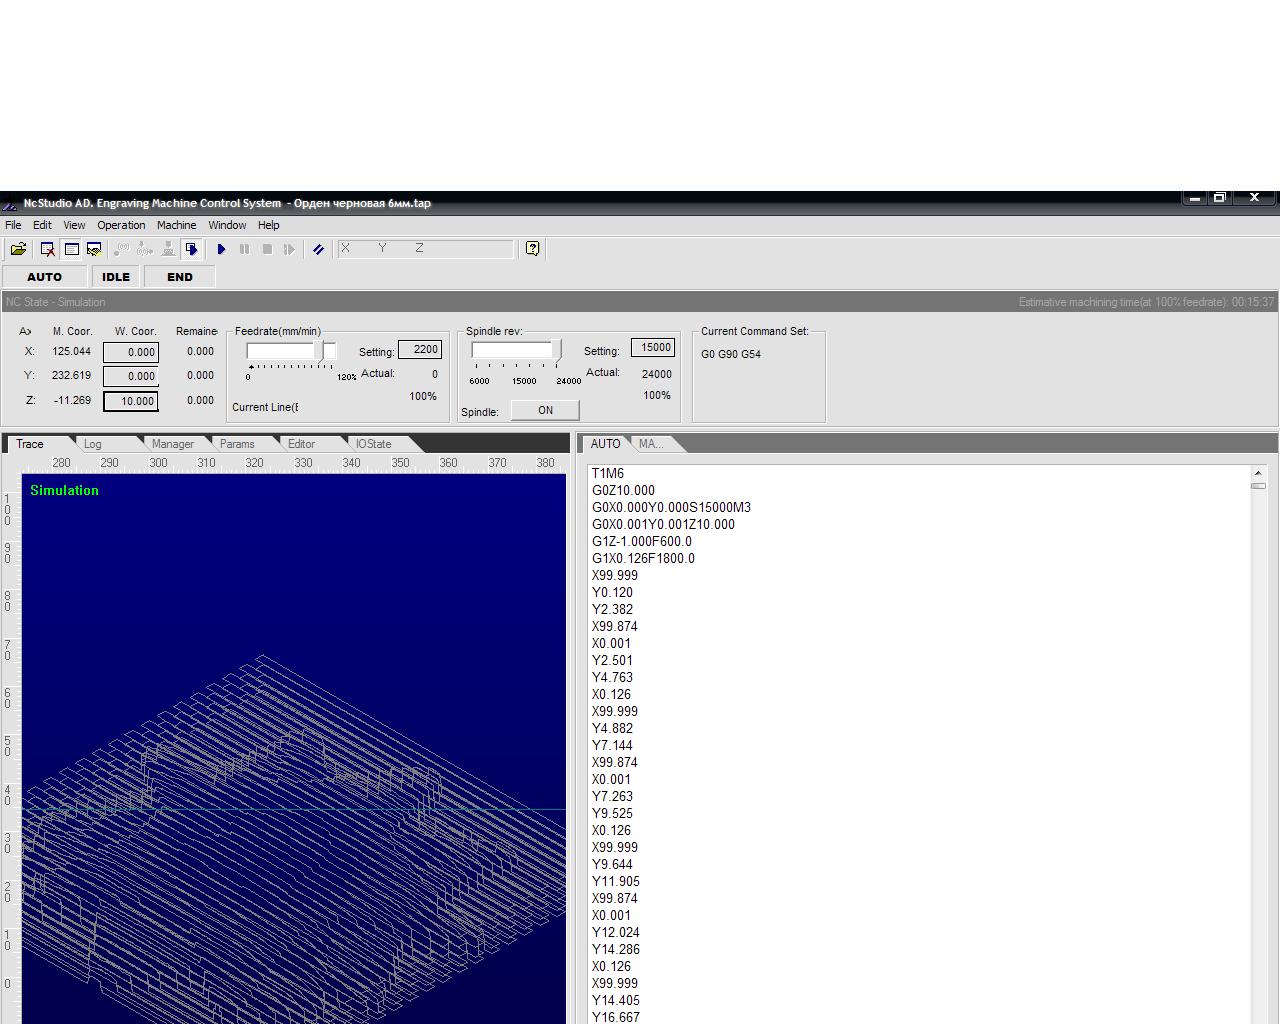Screen dimensions: 1280x1024
Task: Click the blue double-slash toolbar icon
Action: click(318, 249)
